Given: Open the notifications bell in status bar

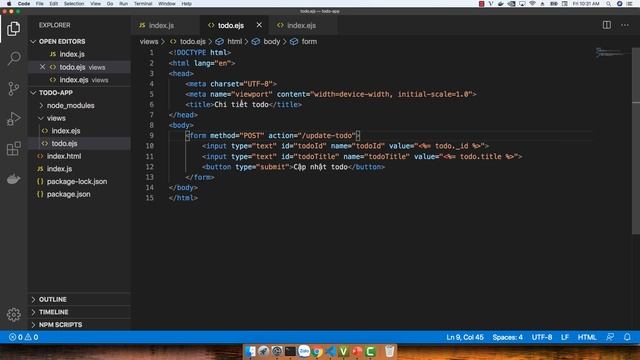Looking at the screenshot, I should [x=627, y=337].
